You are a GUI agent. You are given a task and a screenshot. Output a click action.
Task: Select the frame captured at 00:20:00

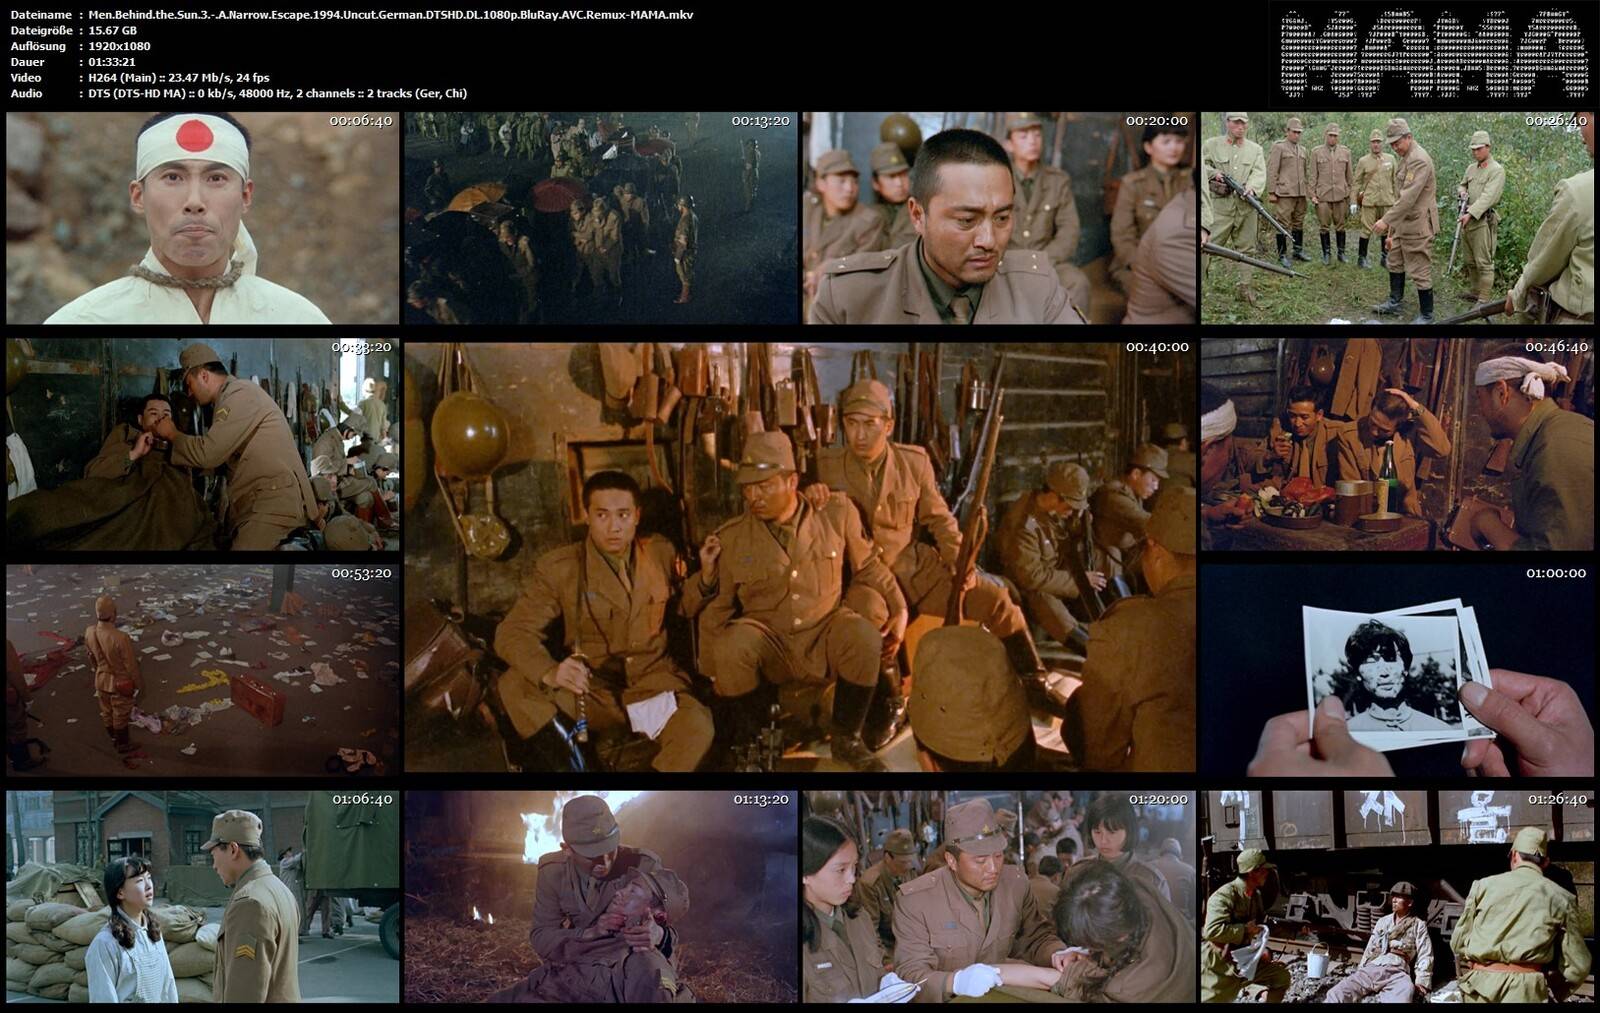pyautogui.click(x=999, y=218)
